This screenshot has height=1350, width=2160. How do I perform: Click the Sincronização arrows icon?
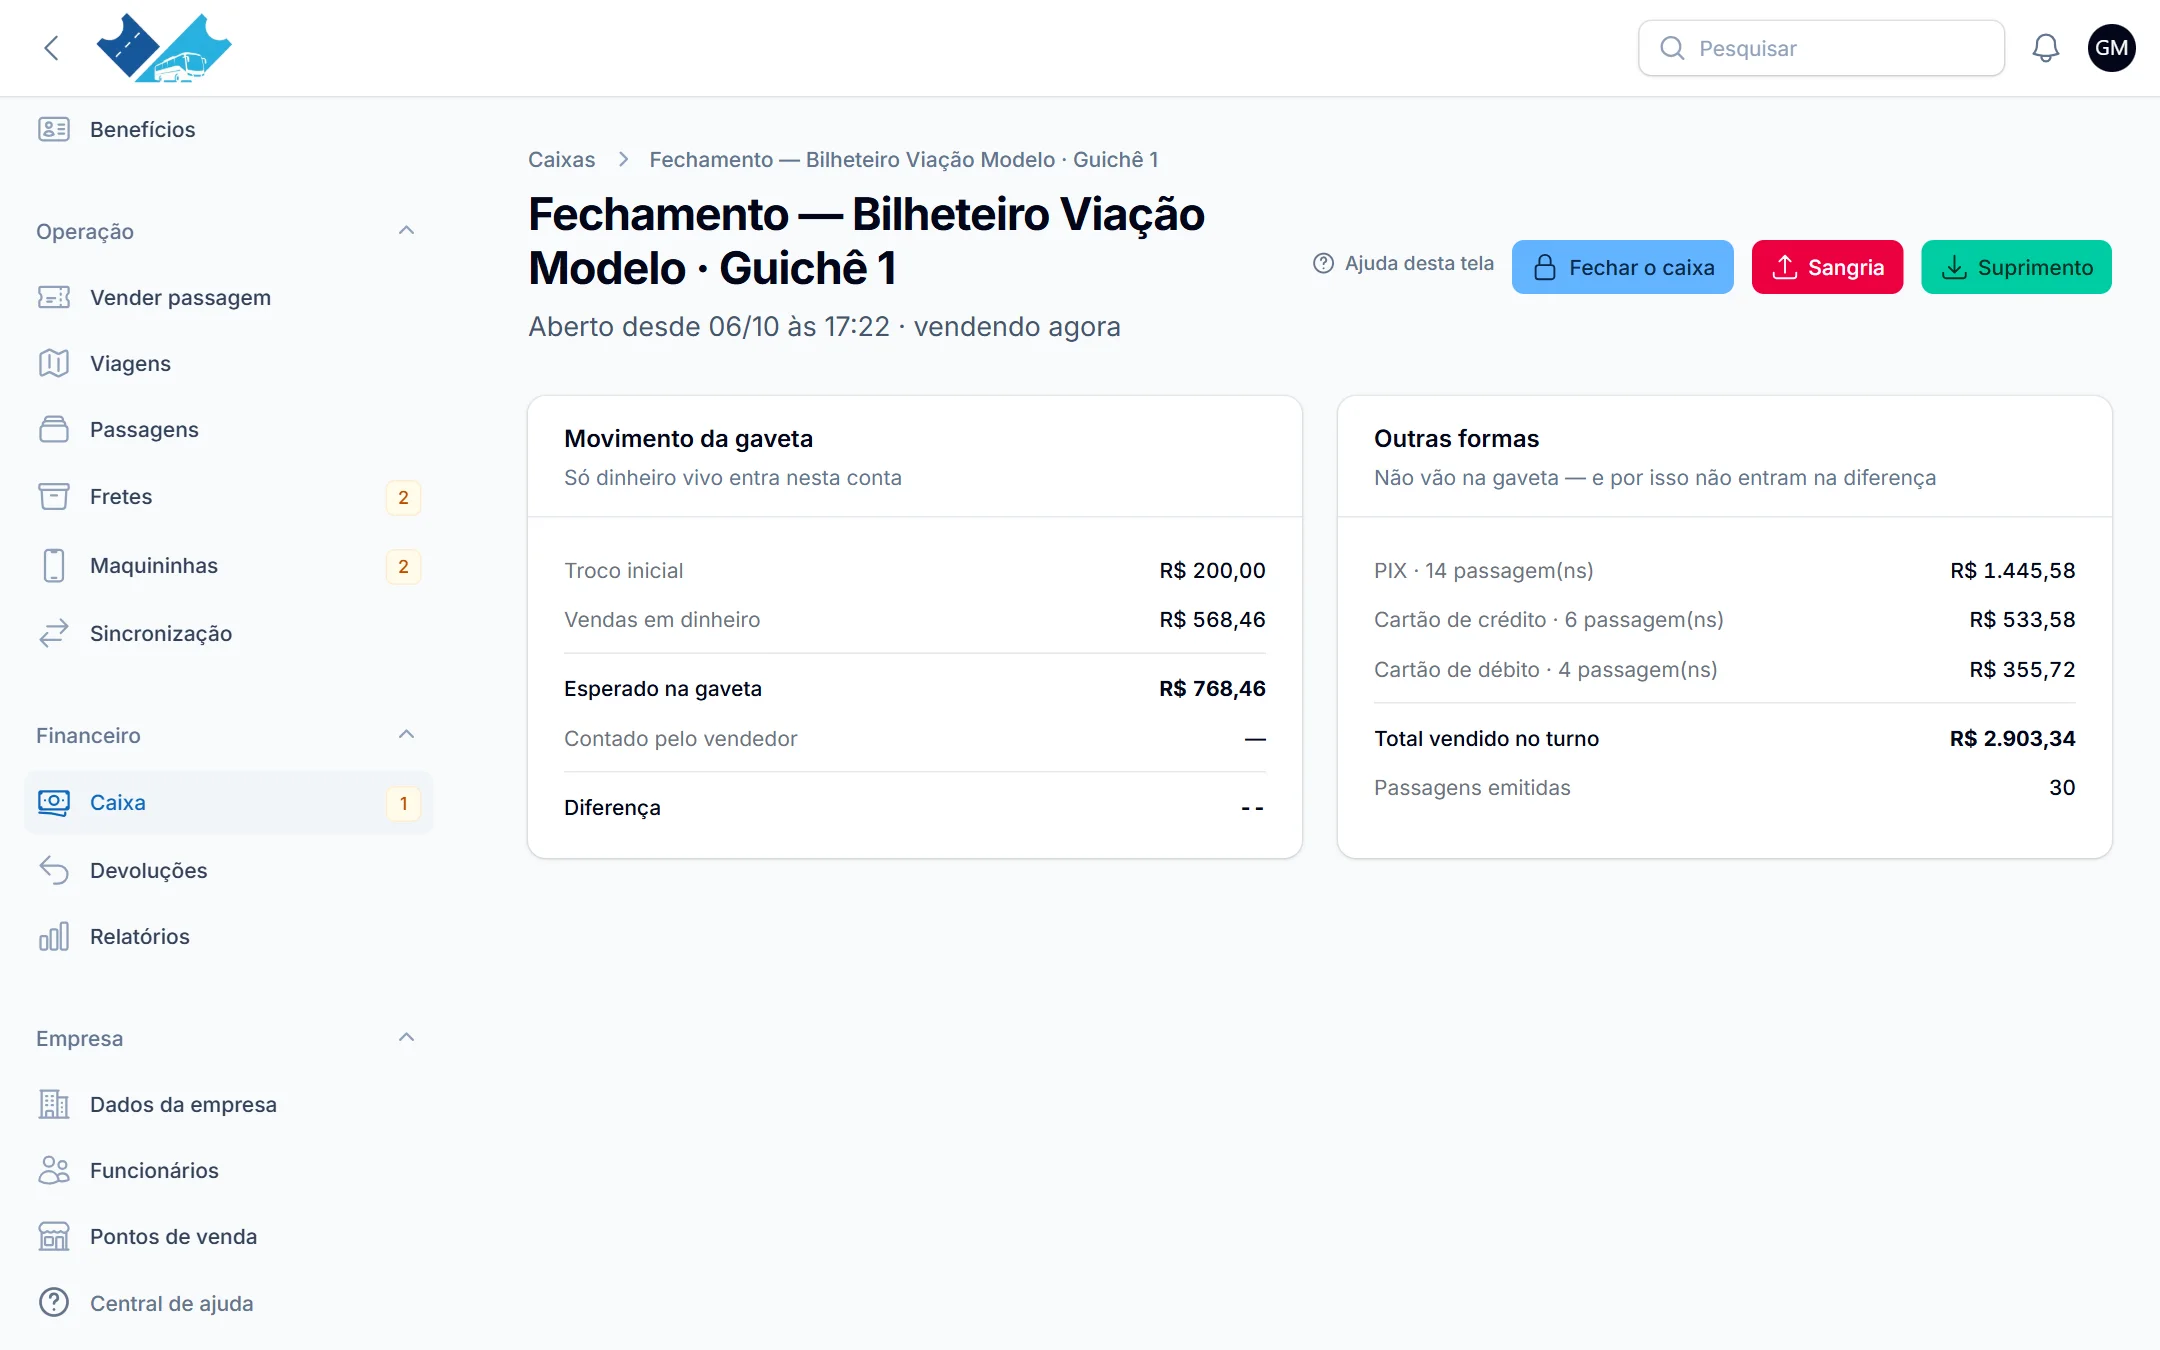point(54,633)
